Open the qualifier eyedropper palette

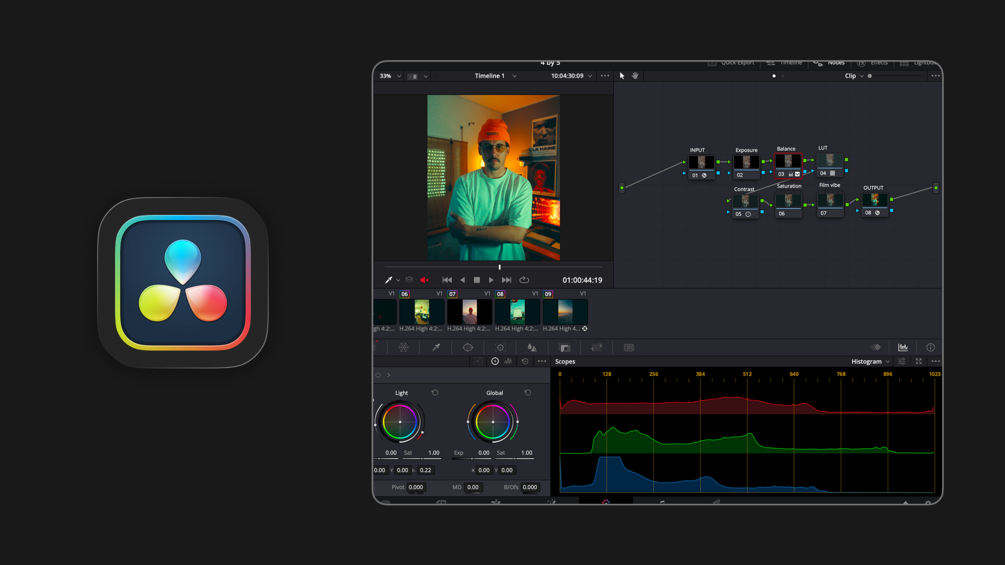pyautogui.click(x=436, y=347)
